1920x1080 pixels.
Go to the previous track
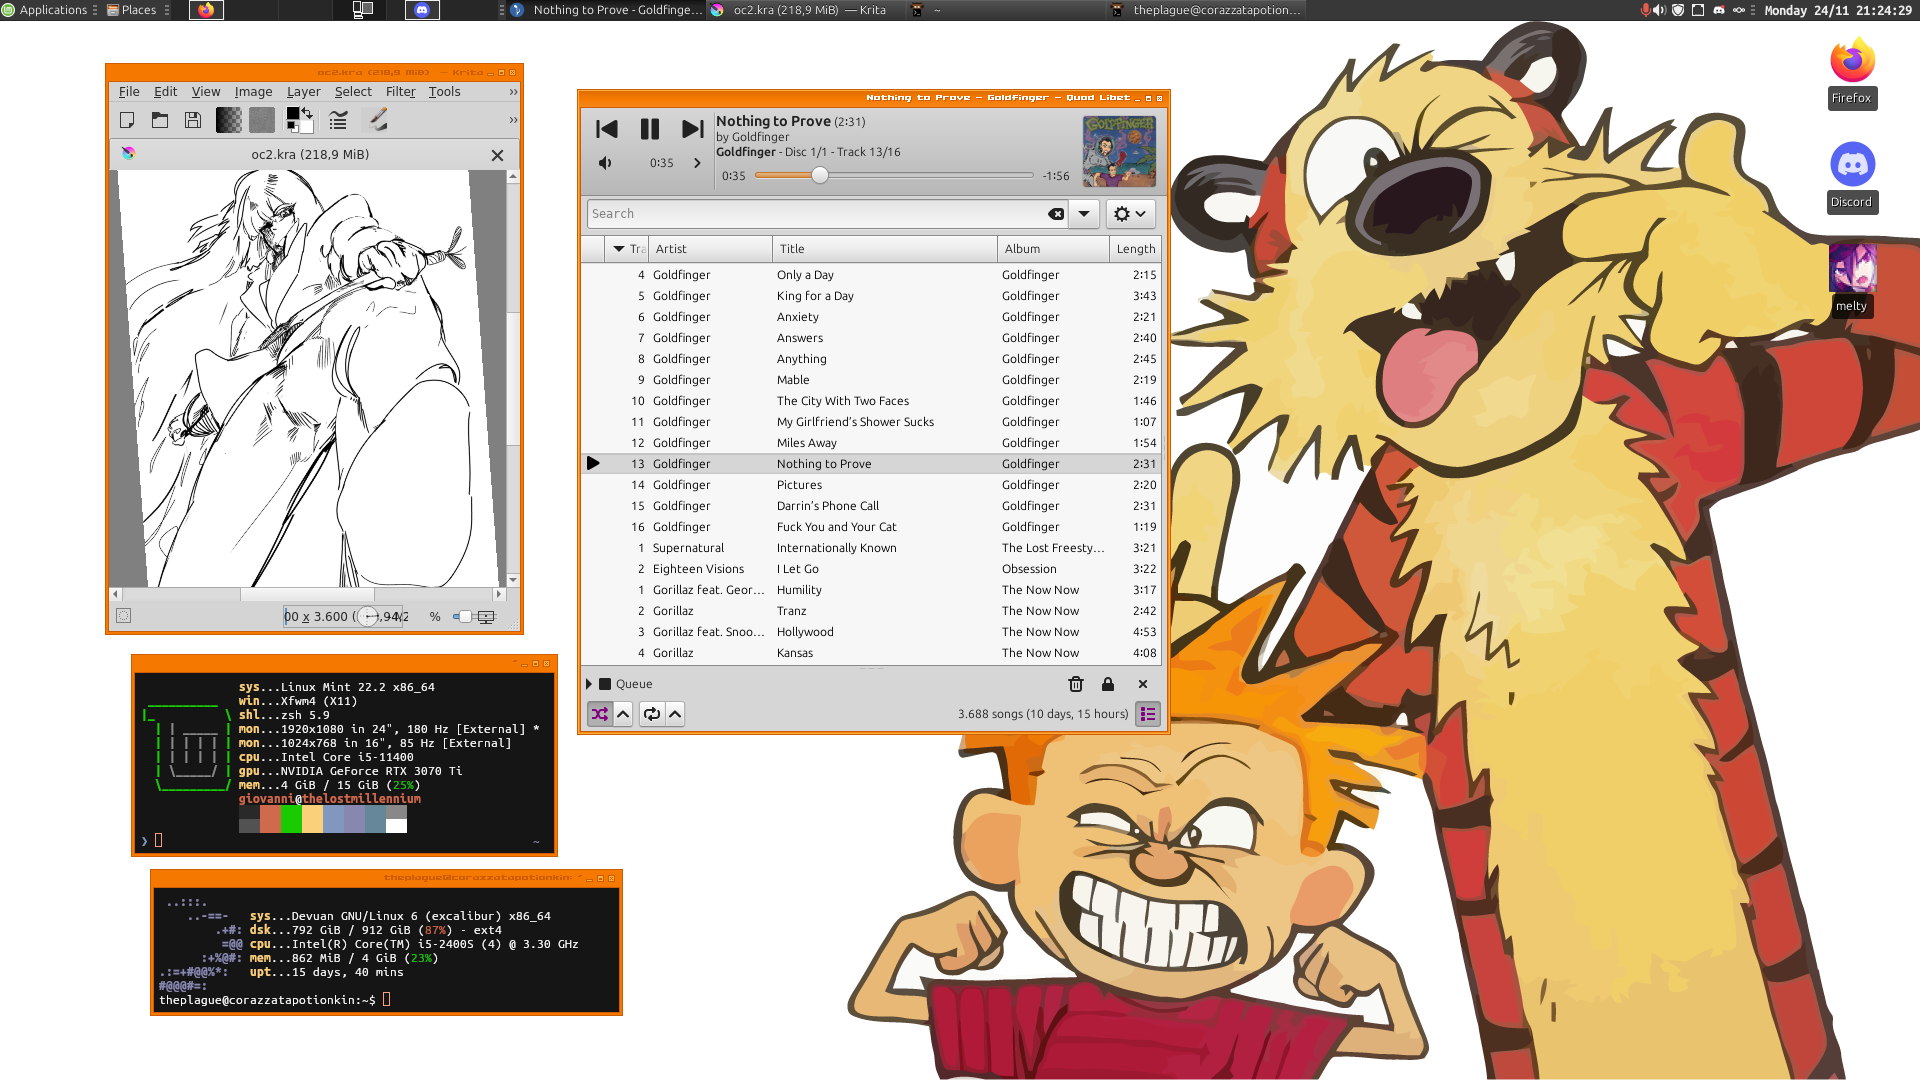point(606,129)
